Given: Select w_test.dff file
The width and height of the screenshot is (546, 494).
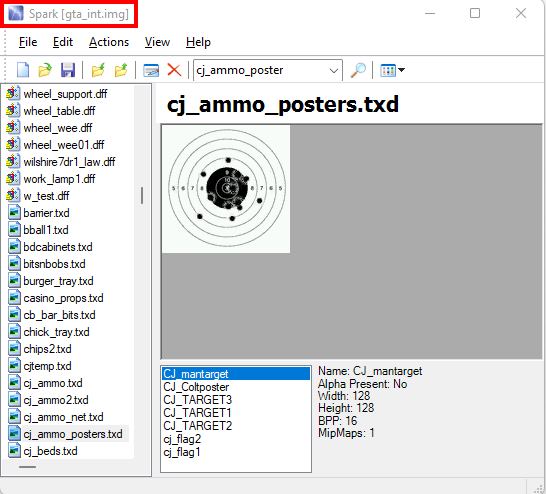Looking at the screenshot, I should [x=46, y=196].
